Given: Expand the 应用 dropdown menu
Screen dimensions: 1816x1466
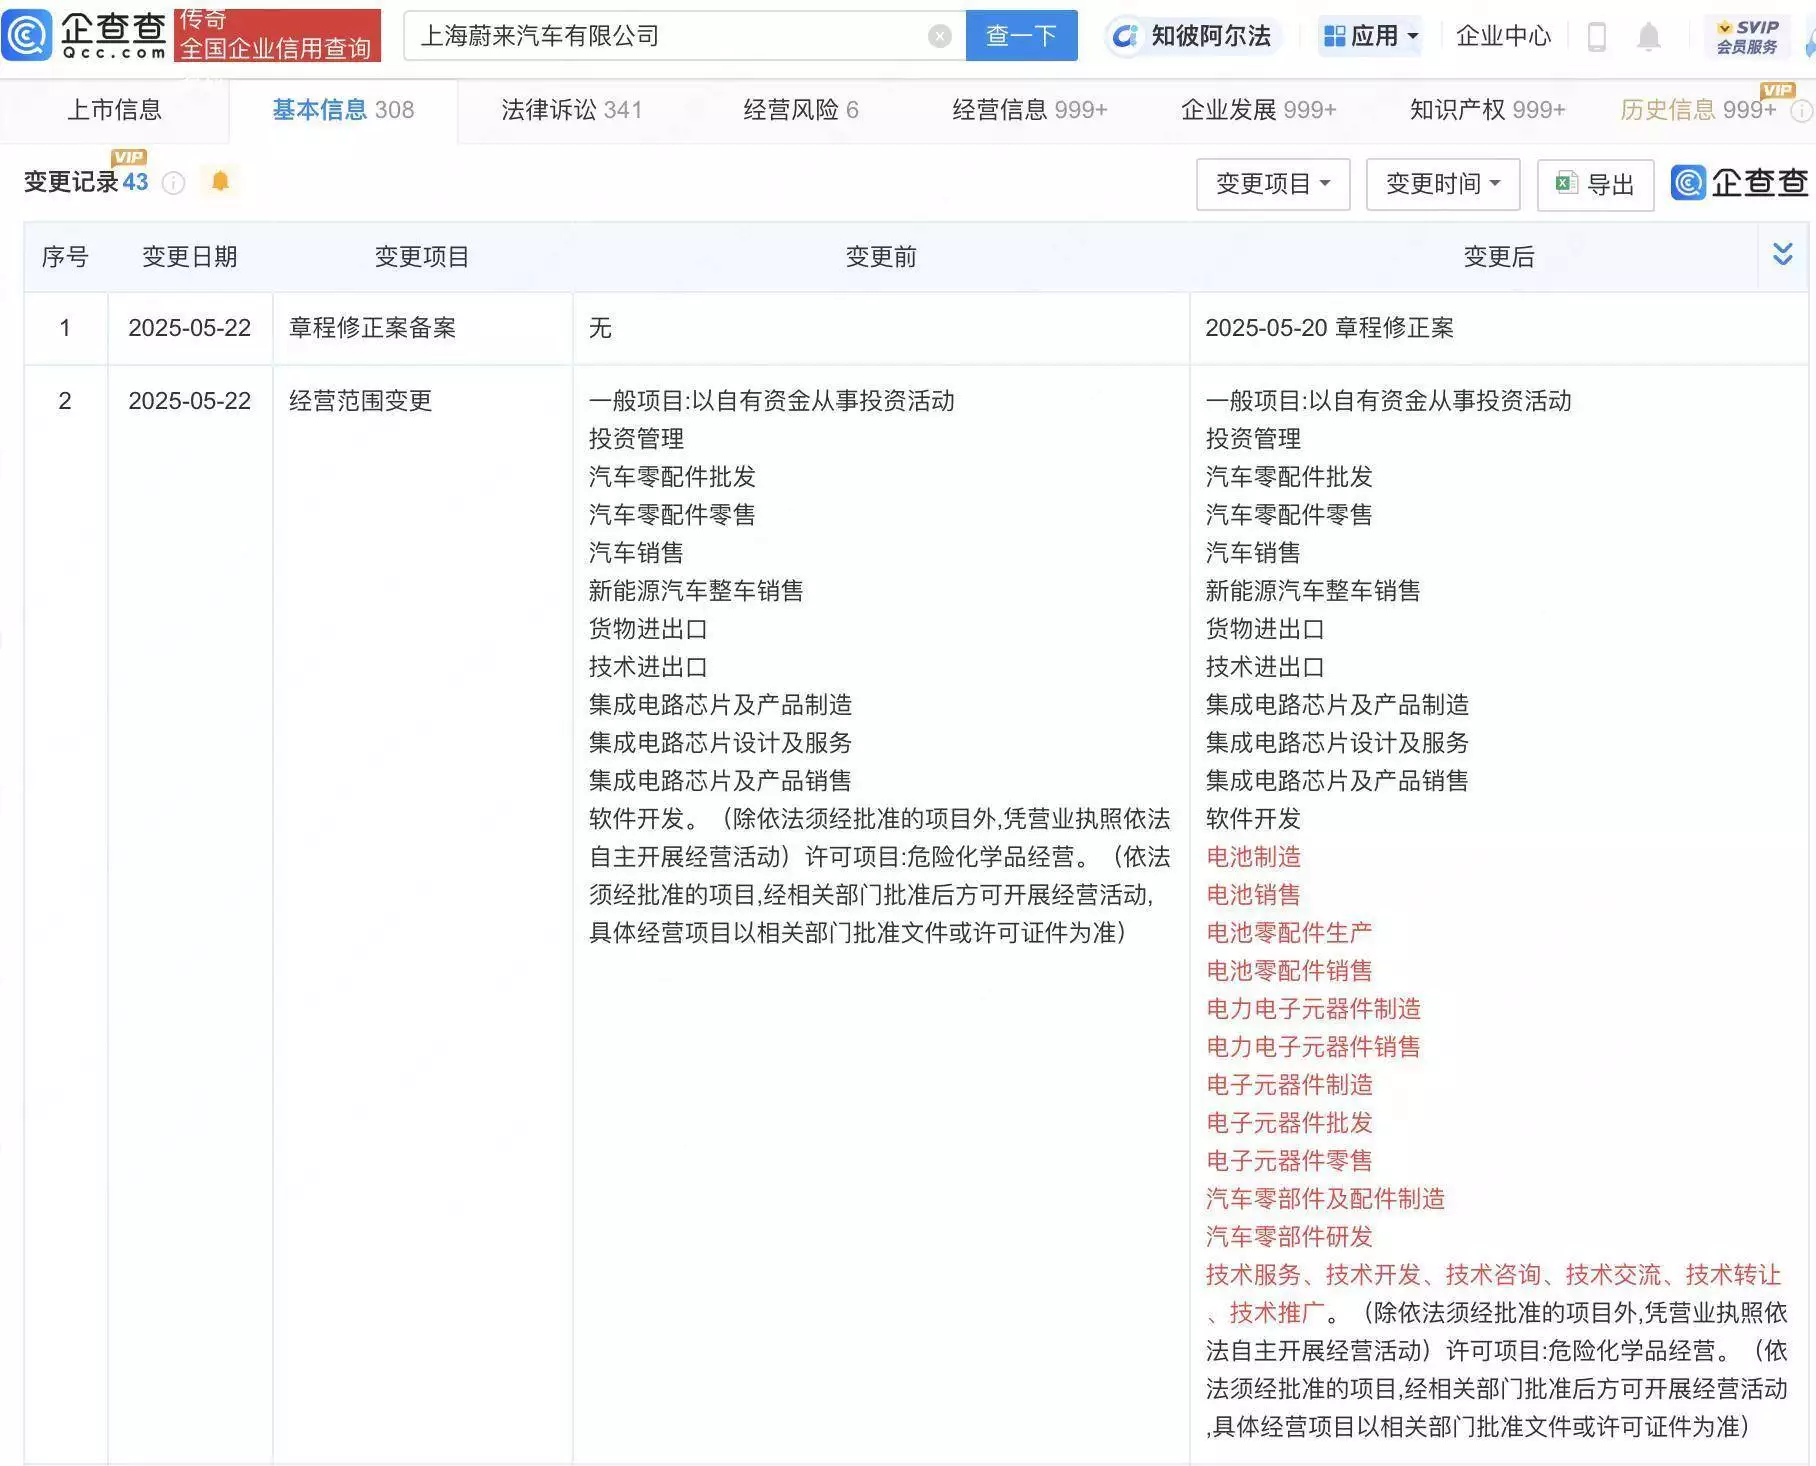Looking at the screenshot, I should point(1370,37).
